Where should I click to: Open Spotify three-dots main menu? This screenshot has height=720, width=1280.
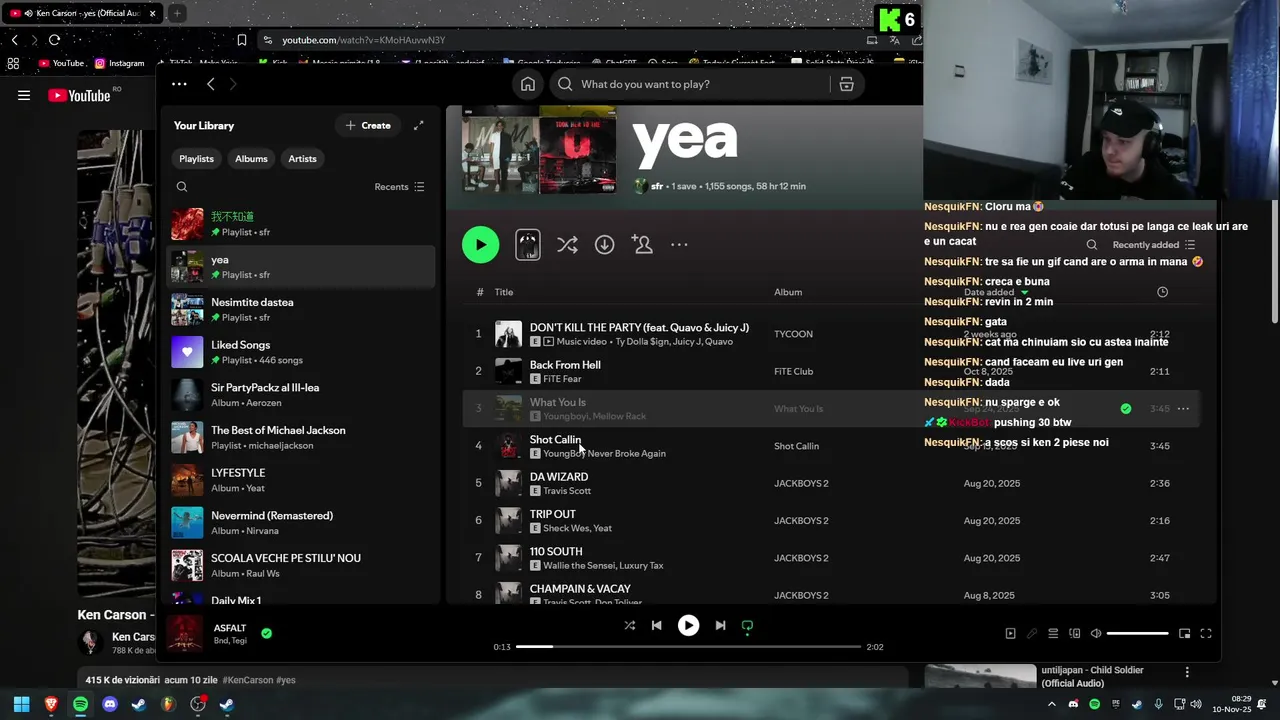click(x=179, y=84)
